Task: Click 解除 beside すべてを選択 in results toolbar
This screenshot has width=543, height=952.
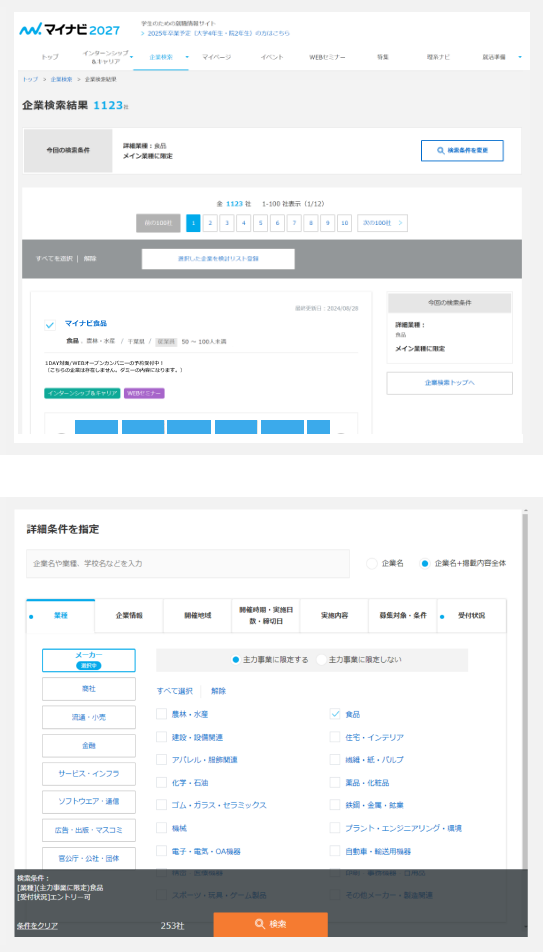Action: point(90,259)
